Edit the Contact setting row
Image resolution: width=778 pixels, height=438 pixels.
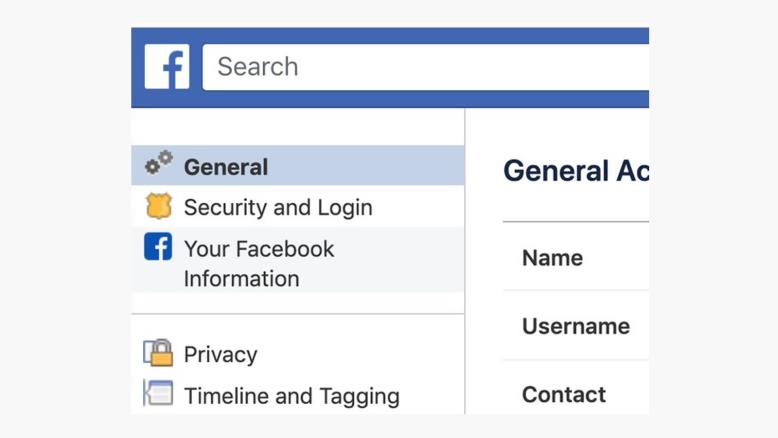click(x=564, y=394)
